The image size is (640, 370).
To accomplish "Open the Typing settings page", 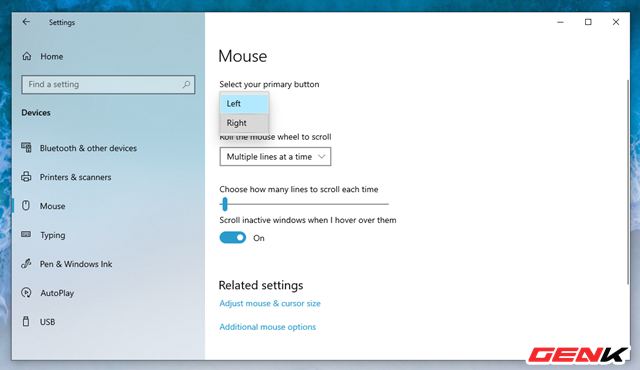I will coord(53,235).
